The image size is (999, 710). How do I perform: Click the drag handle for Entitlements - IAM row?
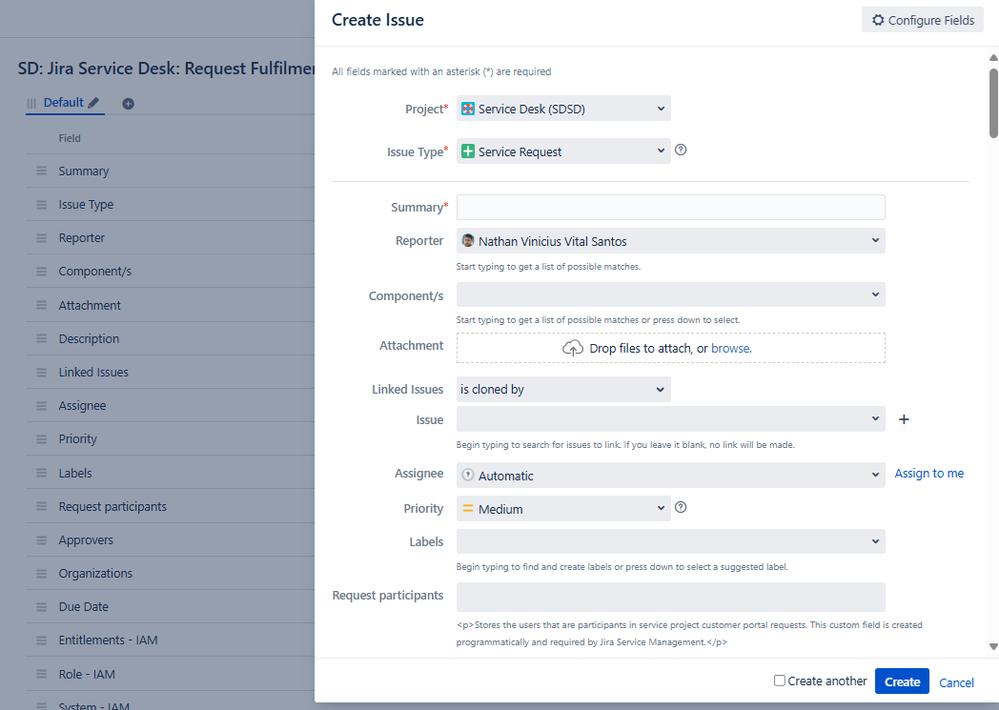[41, 640]
